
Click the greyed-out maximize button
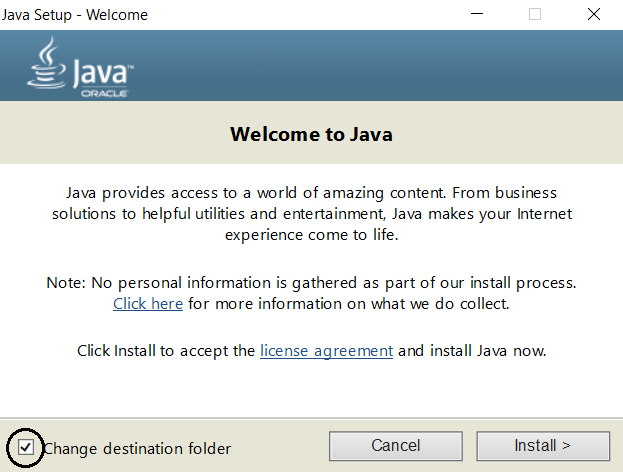pyautogui.click(x=535, y=14)
